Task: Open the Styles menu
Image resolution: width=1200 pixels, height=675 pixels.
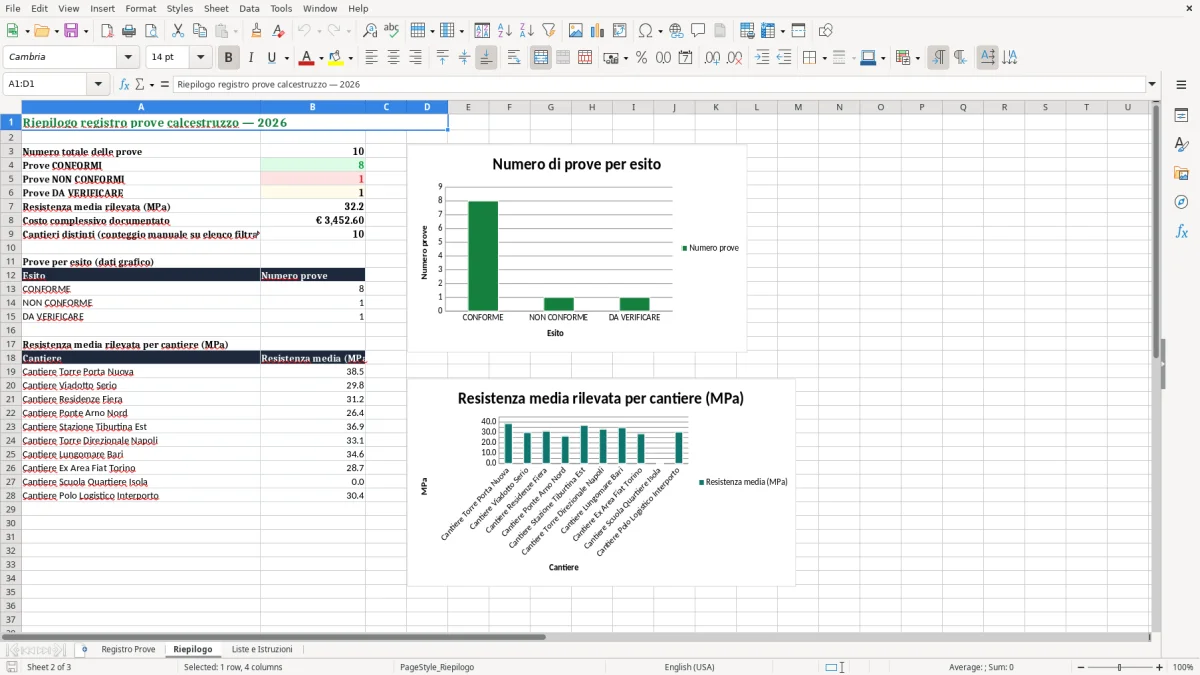Action: pyautogui.click(x=180, y=8)
